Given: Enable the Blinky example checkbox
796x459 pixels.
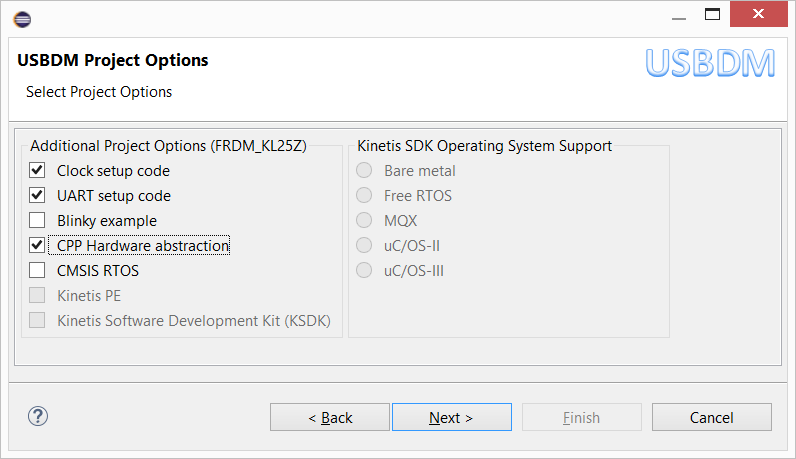Looking at the screenshot, I should coord(38,221).
